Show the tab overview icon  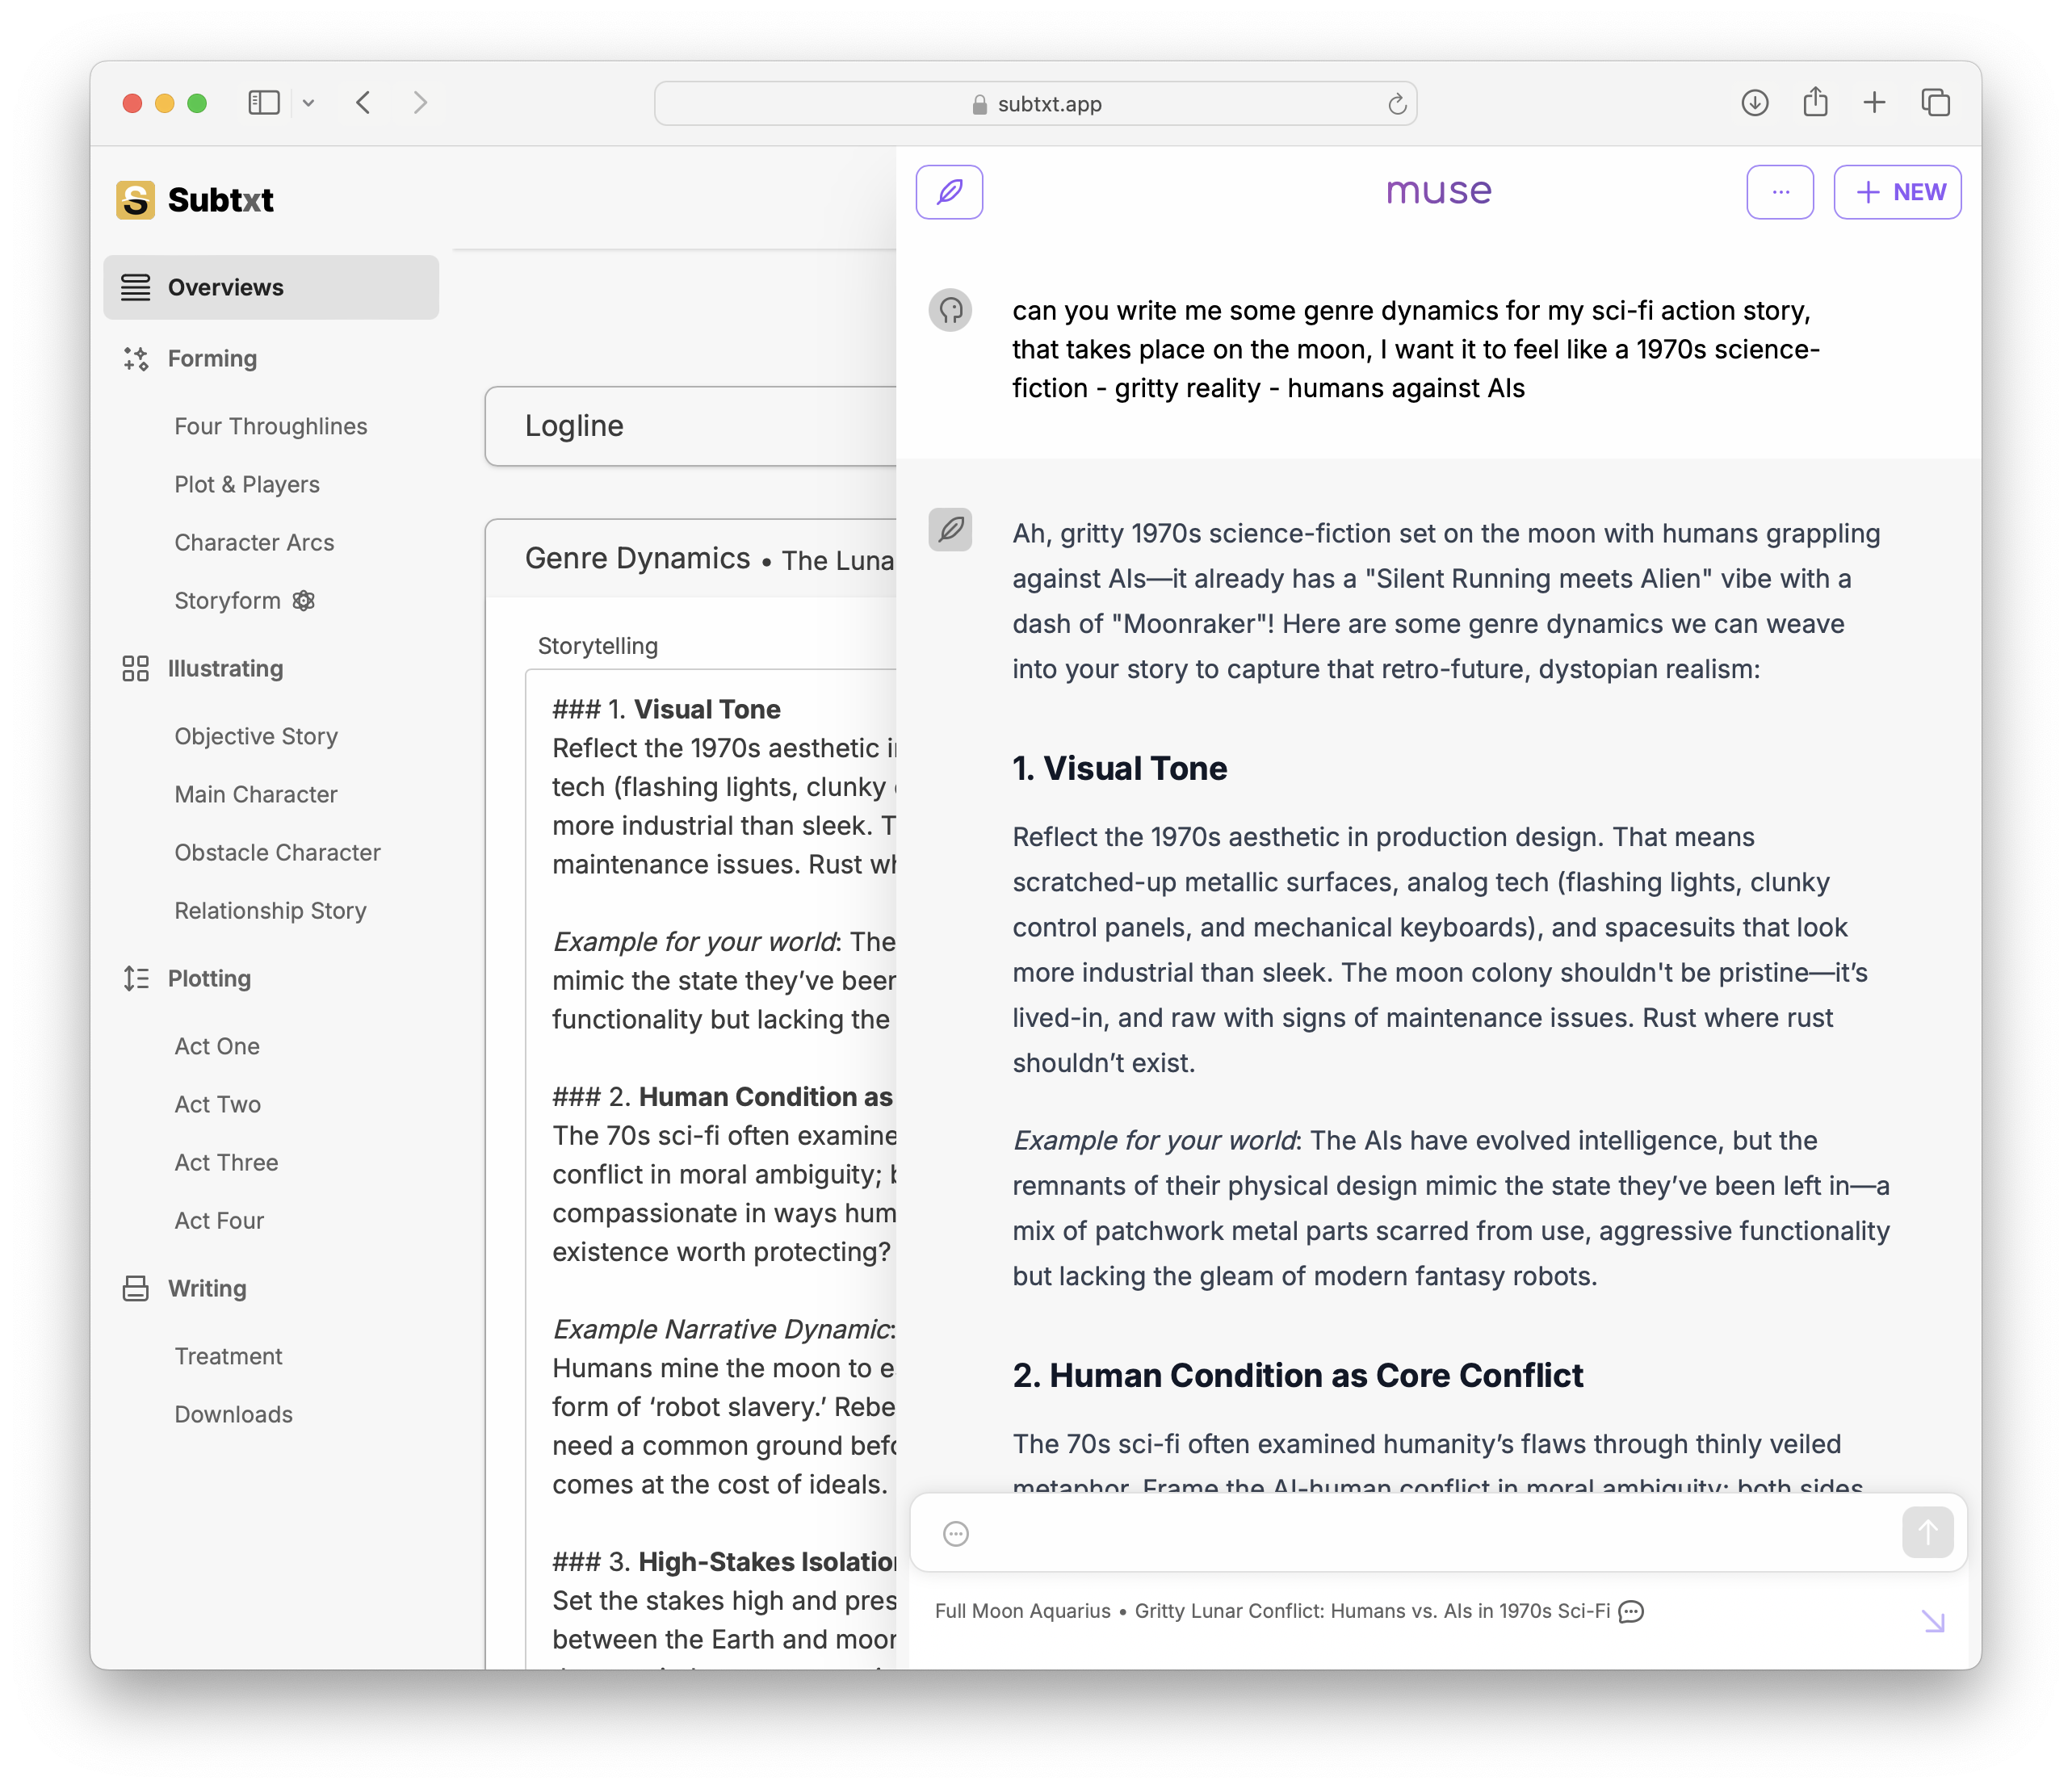click(1935, 103)
